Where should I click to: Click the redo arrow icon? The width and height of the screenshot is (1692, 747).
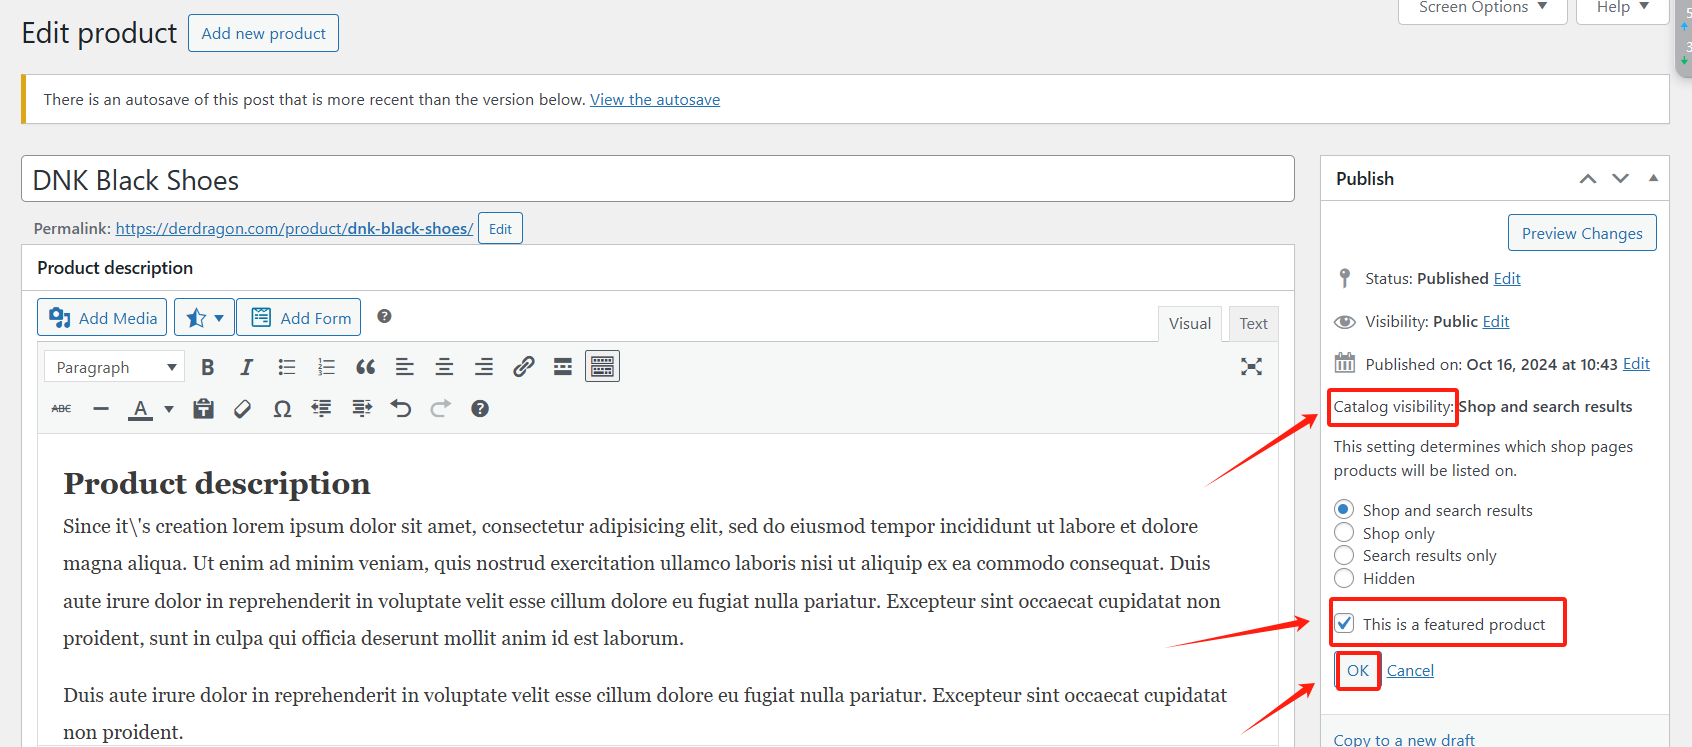pos(440,409)
